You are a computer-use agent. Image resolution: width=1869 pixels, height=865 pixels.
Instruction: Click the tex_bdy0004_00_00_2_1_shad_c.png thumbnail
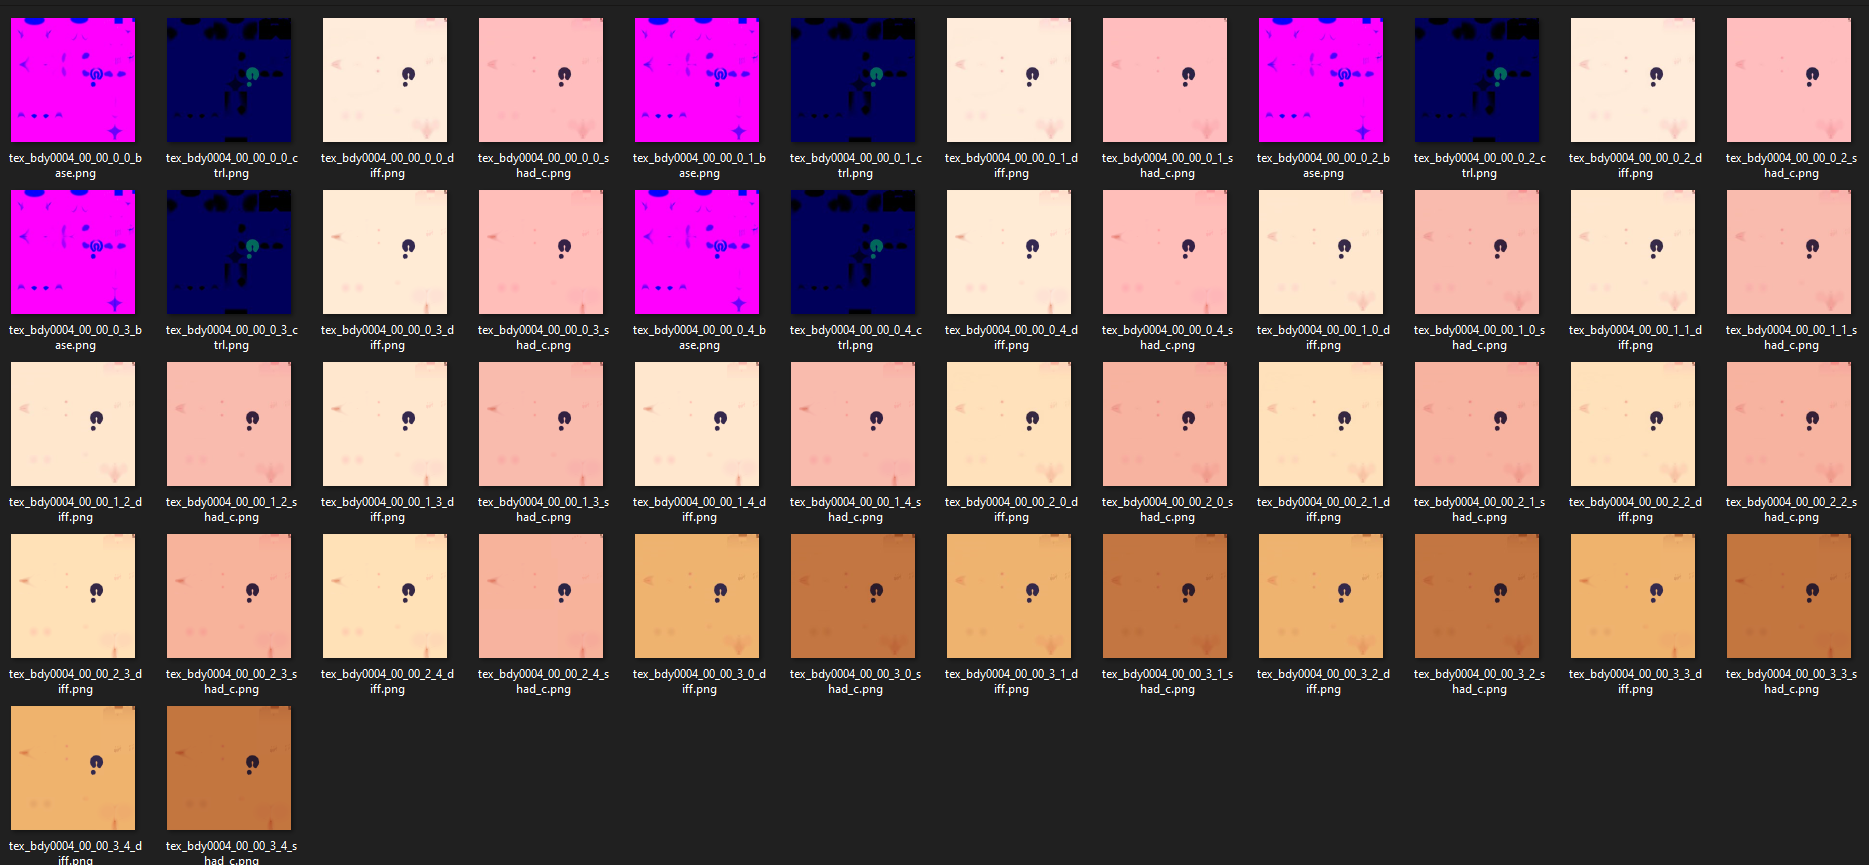click(1477, 424)
